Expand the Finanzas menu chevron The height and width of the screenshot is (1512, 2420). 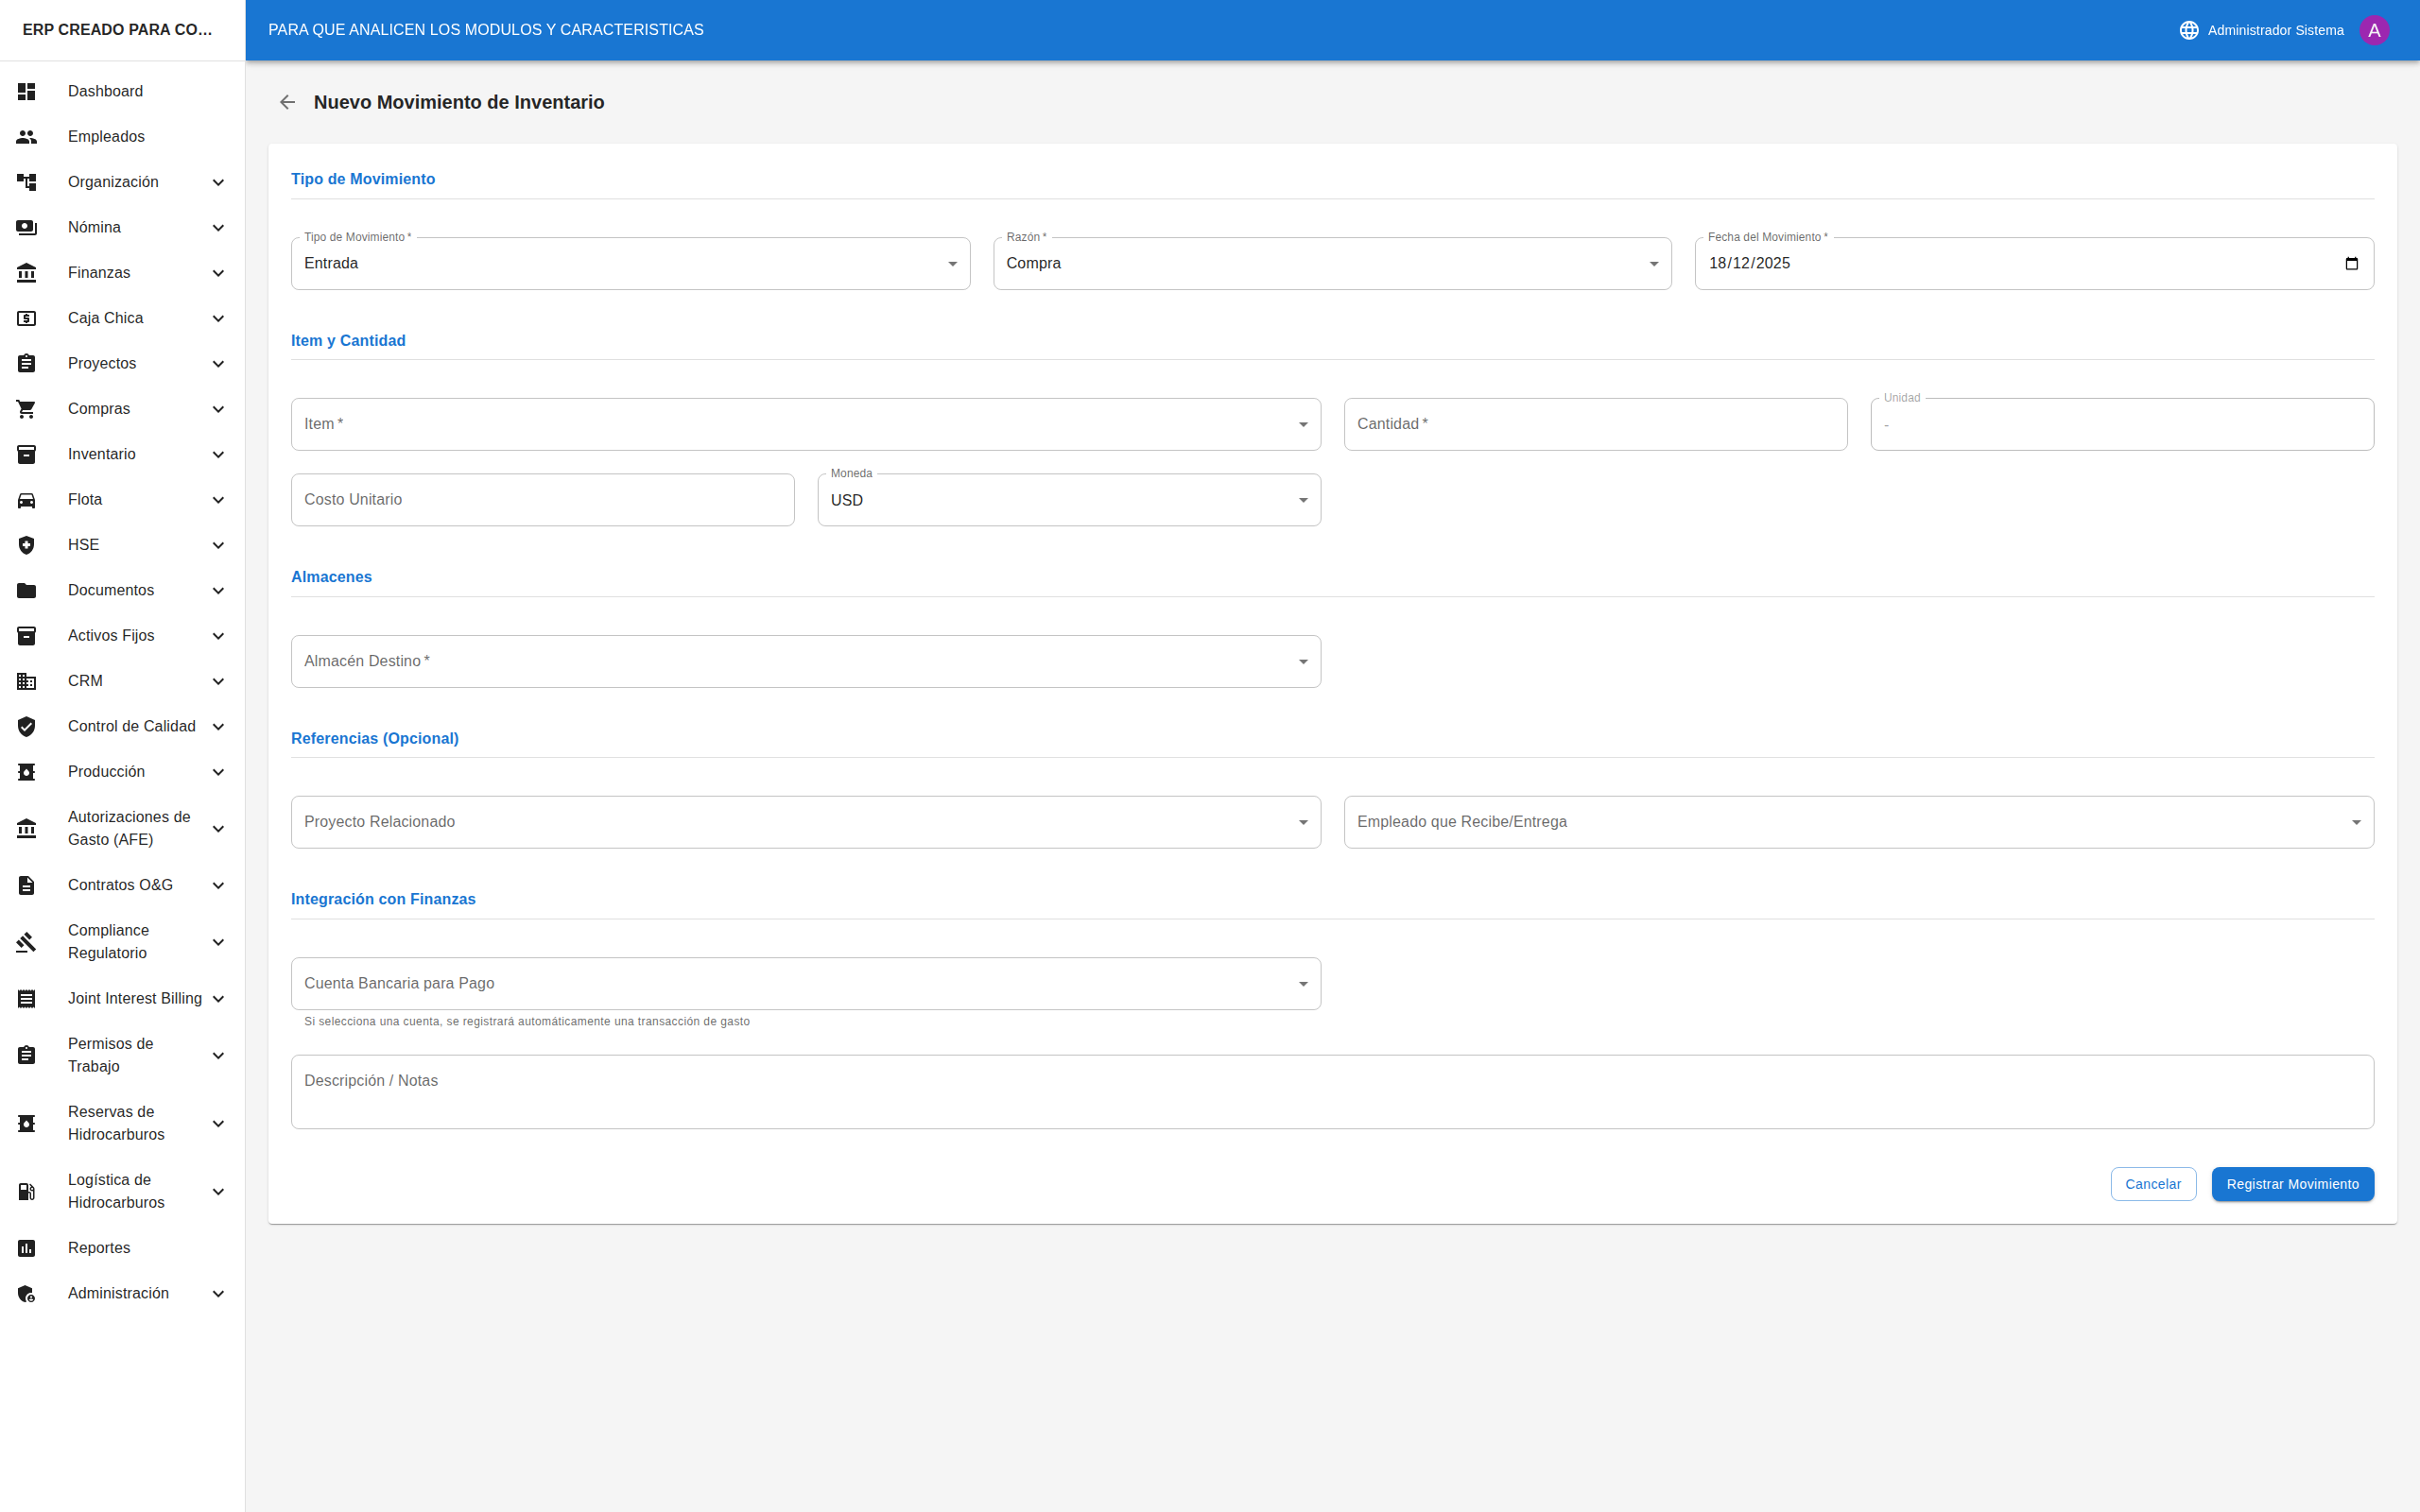click(218, 273)
